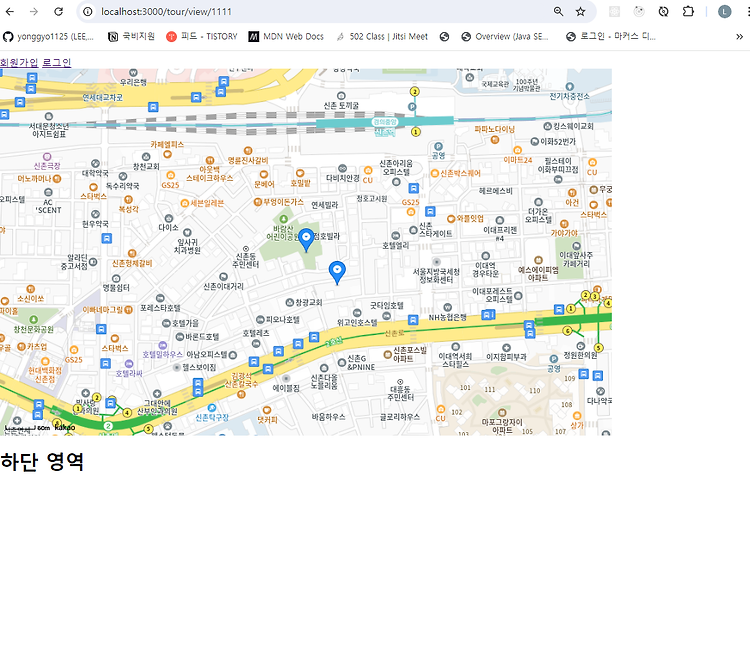Go back with the browser back arrow
This screenshot has height=651, width=750.
coord(10,11)
